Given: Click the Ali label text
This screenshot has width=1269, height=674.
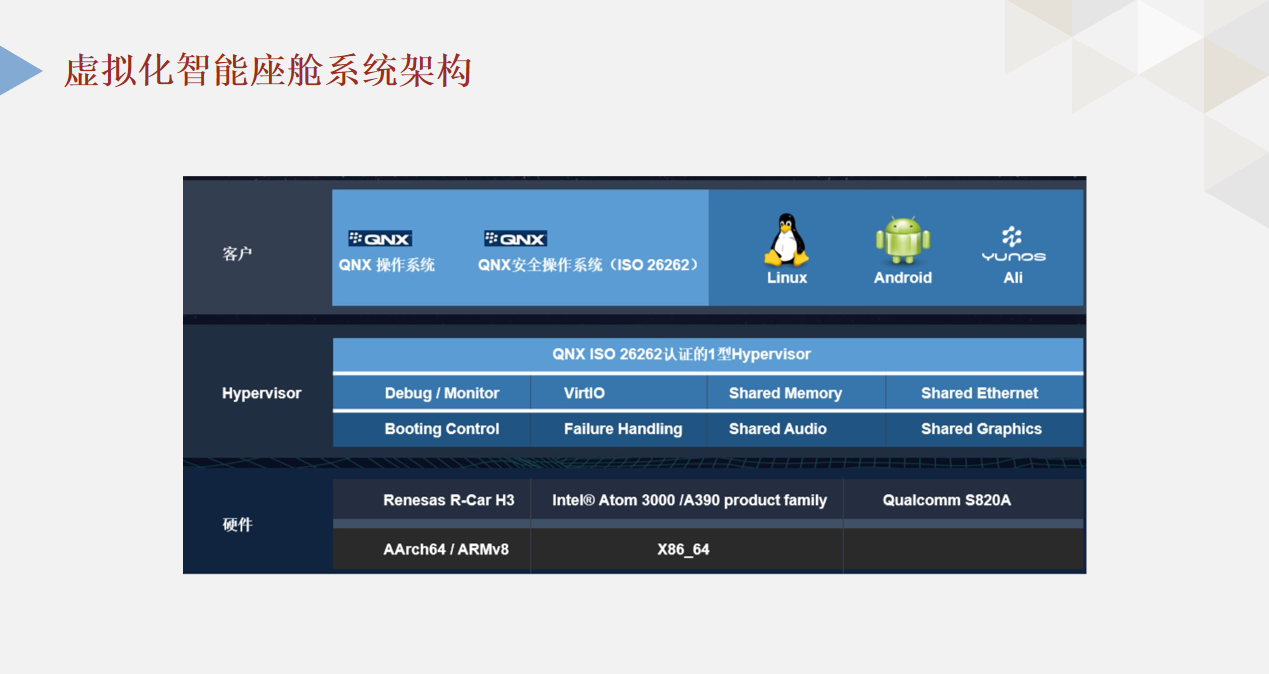Looking at the screenshot, I should click(1013, 278).
